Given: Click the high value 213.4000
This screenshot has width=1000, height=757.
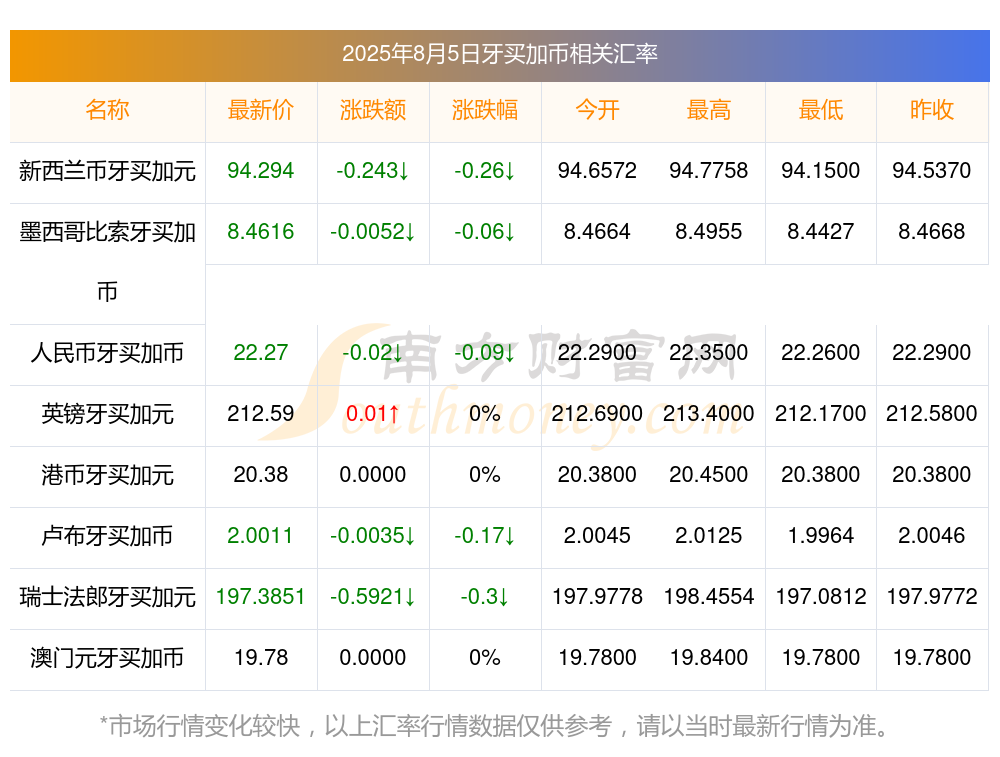Looking at the screenshot, I should (709, 414).
